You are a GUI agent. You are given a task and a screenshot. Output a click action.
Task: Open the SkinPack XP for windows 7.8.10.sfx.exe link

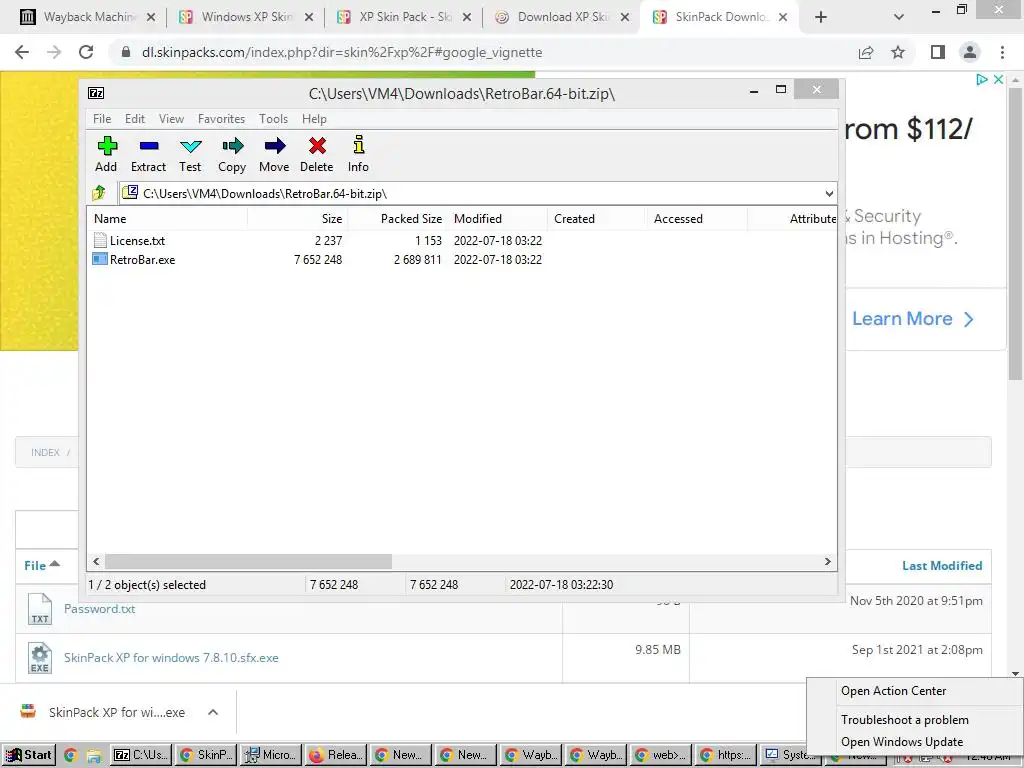[x=171, y=658]
